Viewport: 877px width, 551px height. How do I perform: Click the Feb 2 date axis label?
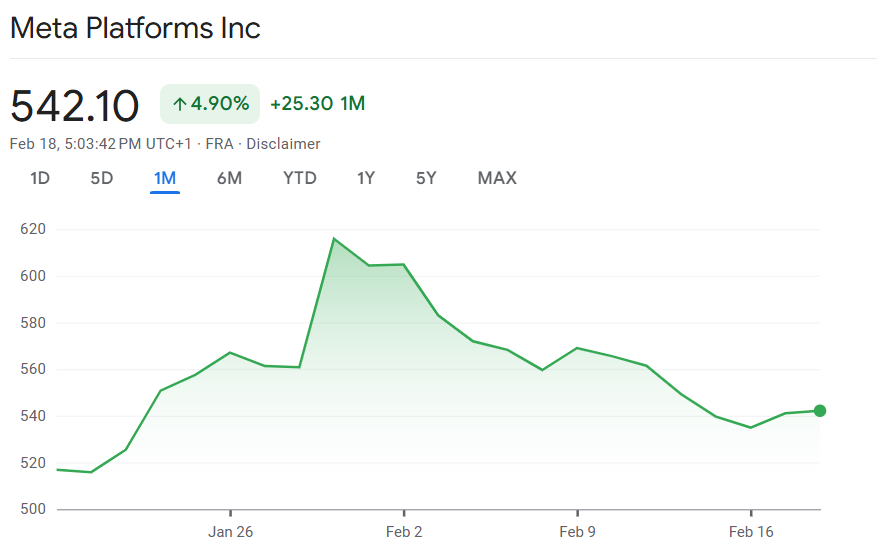pyautogui.click(x=404, y=532)
